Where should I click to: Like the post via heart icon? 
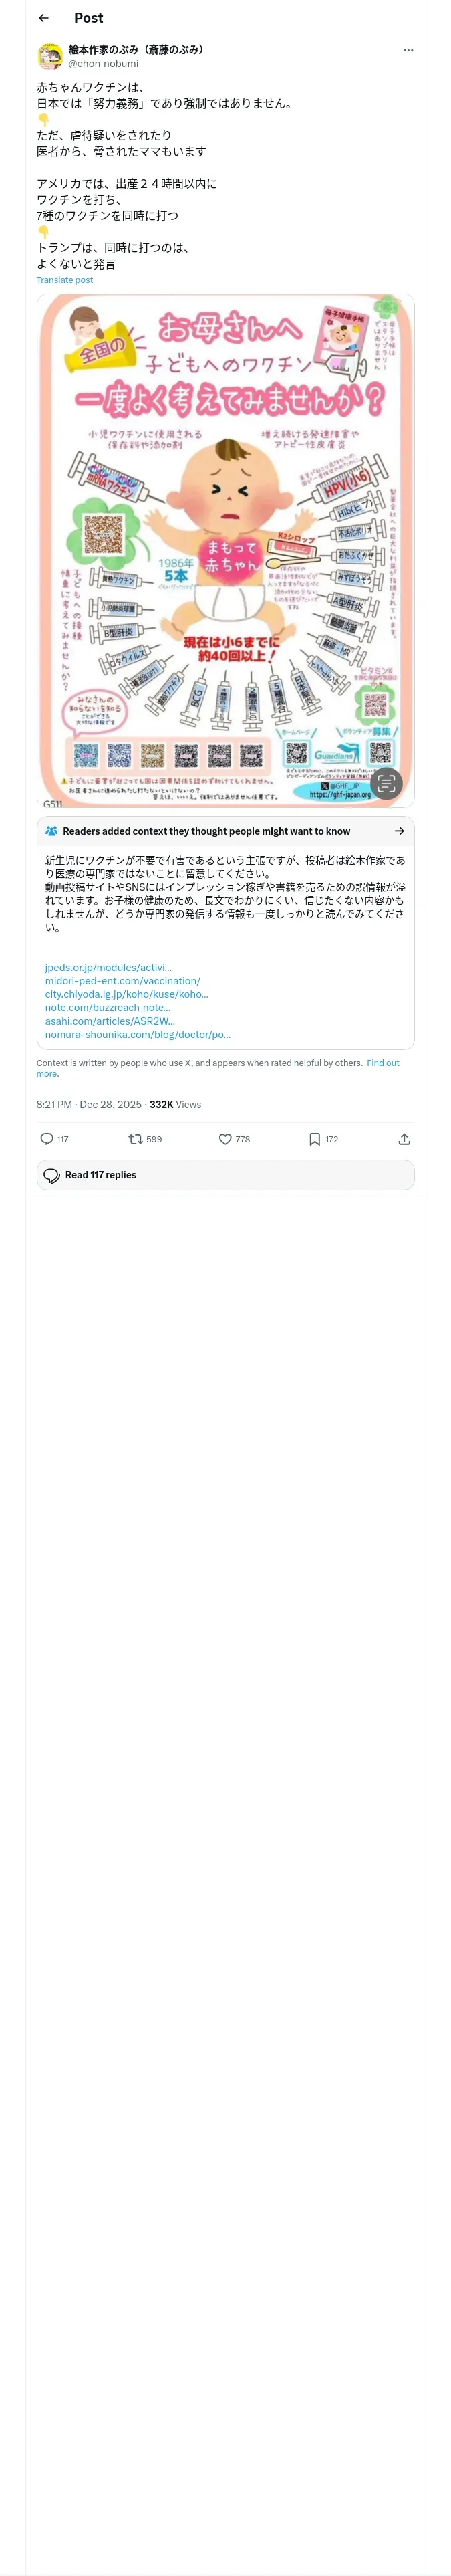(x=225, y=1138)
